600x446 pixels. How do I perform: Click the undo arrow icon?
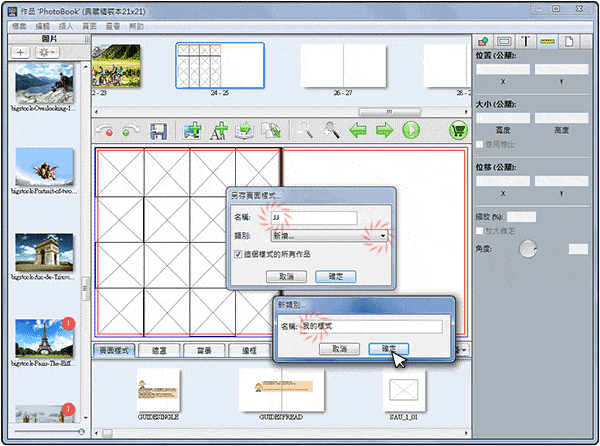coord(104,130)
